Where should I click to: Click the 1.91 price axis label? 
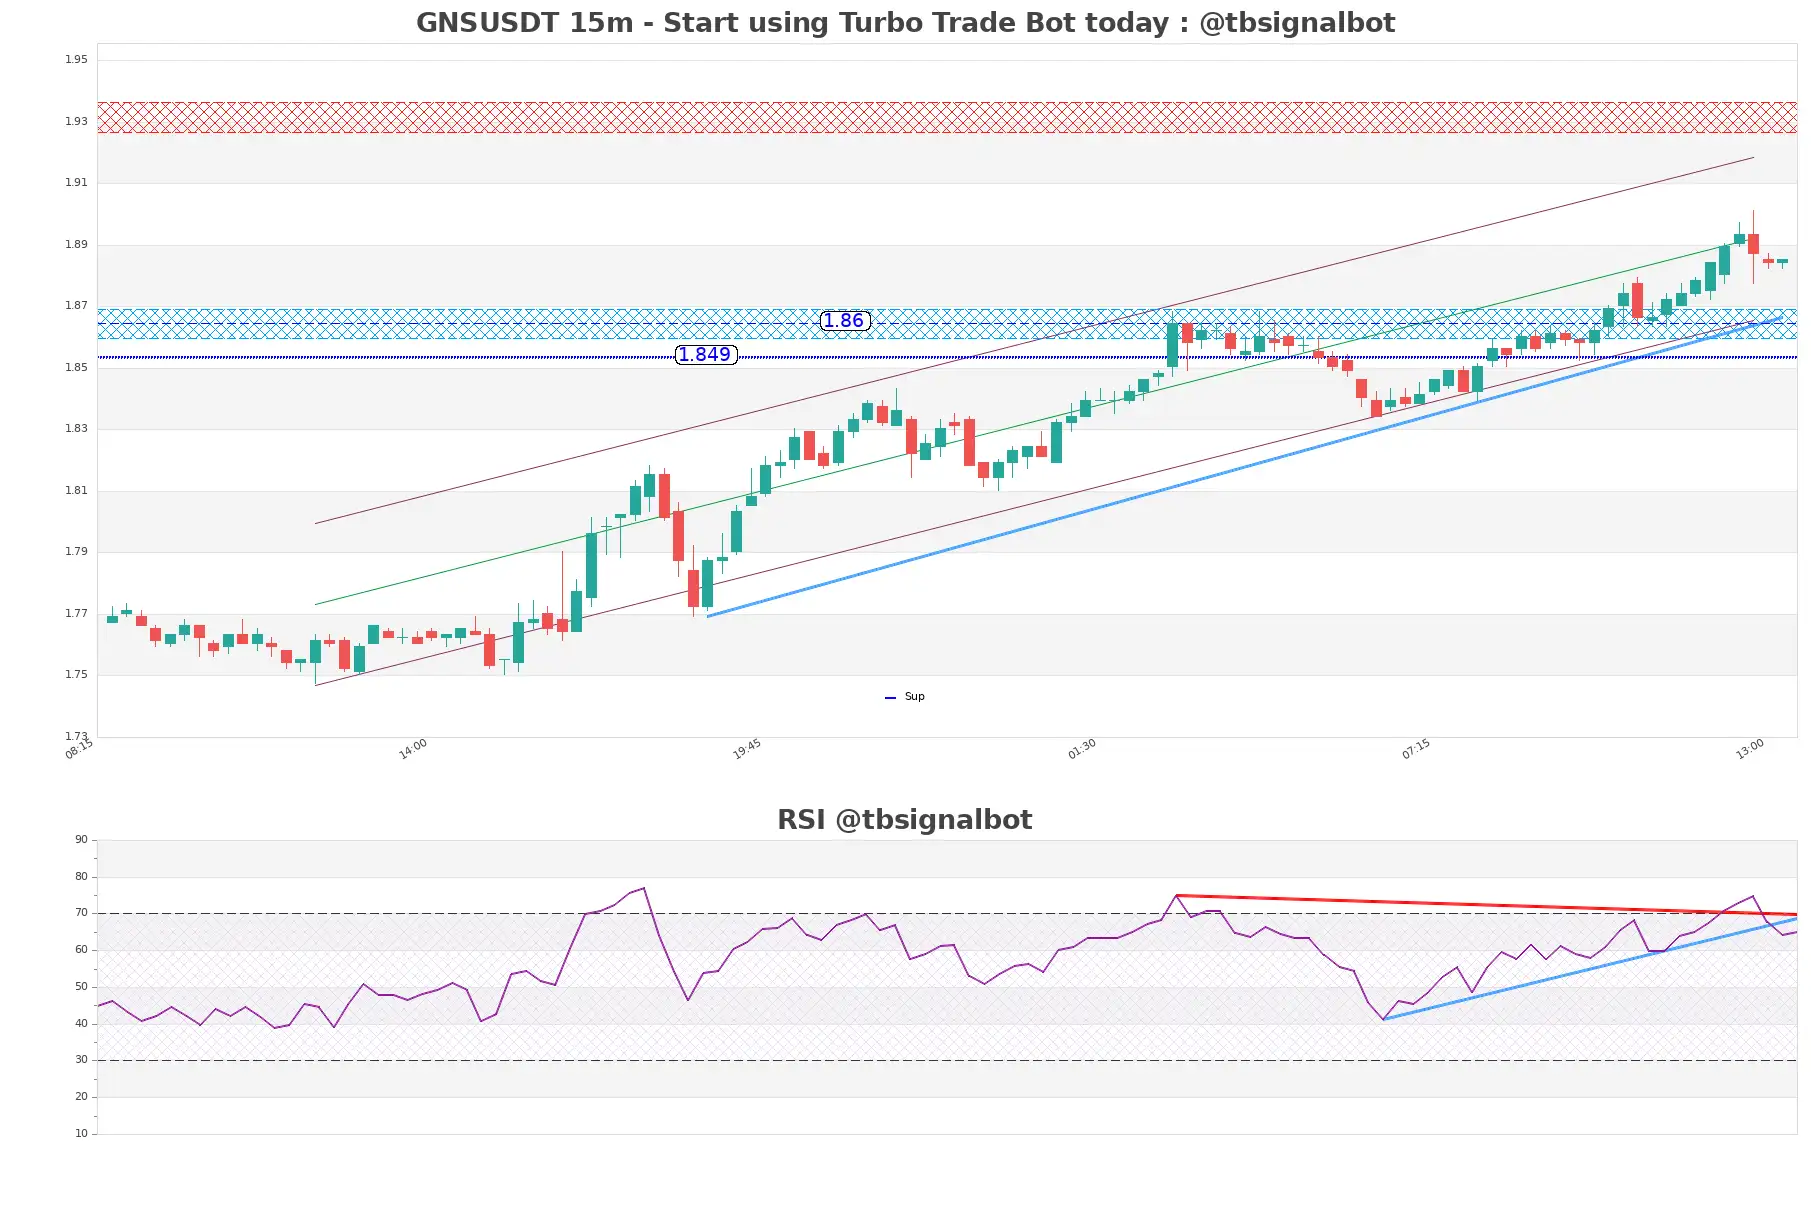point(76,183)
